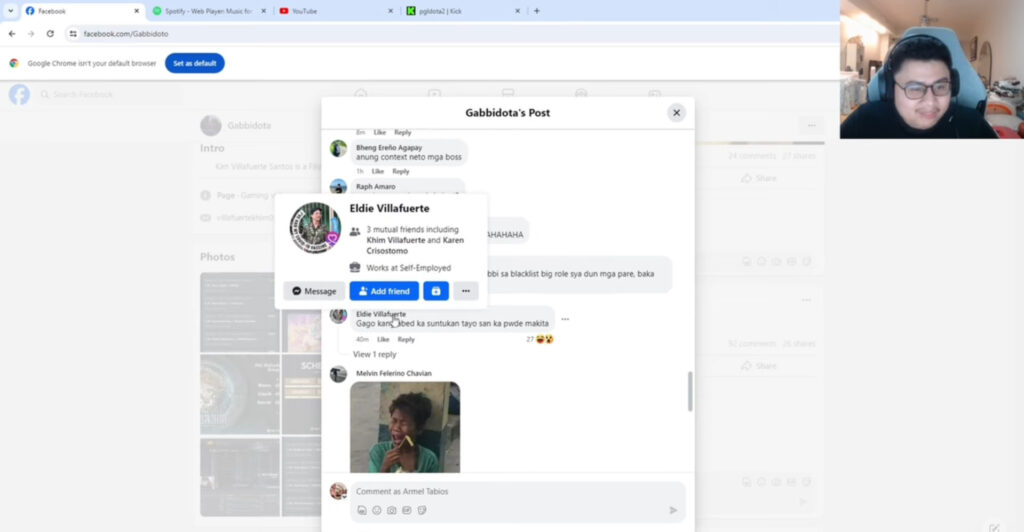
Task: Click the site information icon in address bar
Action: [73, 33]
